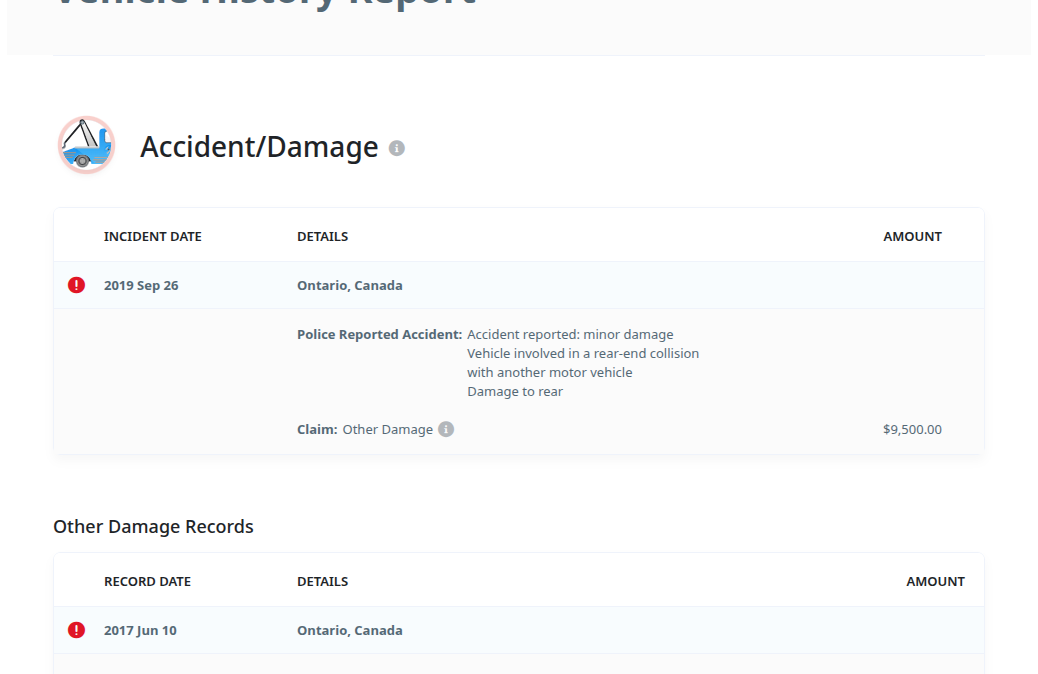
Task: Toggle details for the 2019 Sep 26 incident row
Action: (141, 284)
